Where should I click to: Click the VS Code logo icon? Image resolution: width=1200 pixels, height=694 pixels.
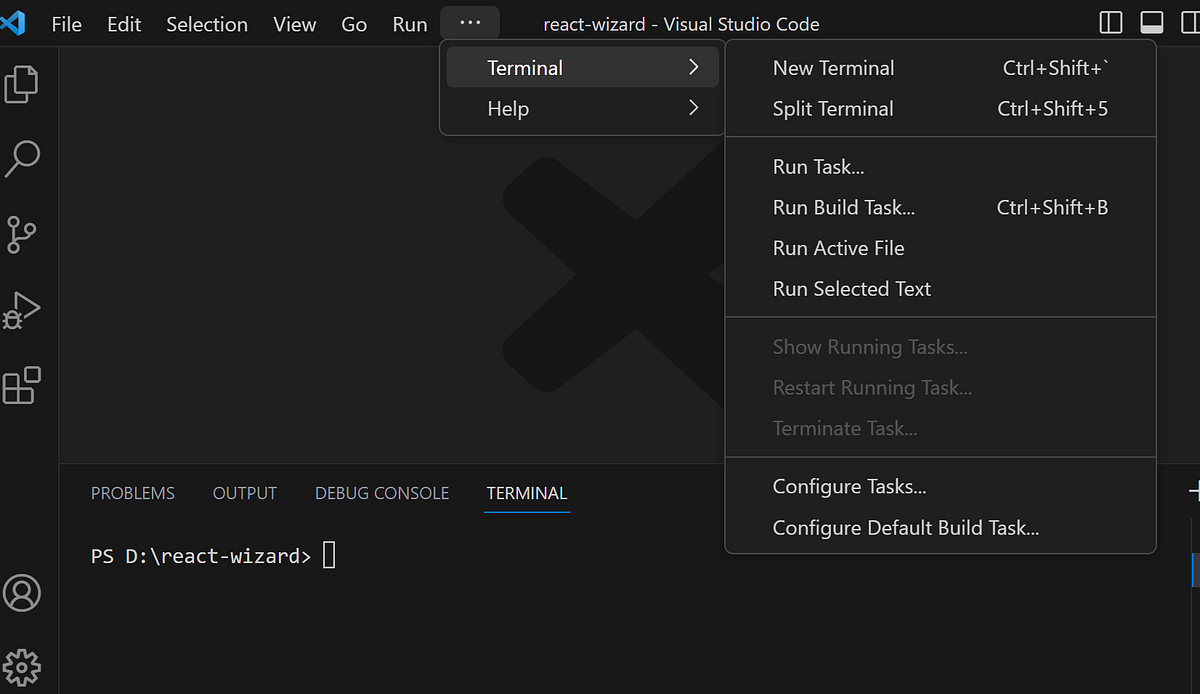14,22
